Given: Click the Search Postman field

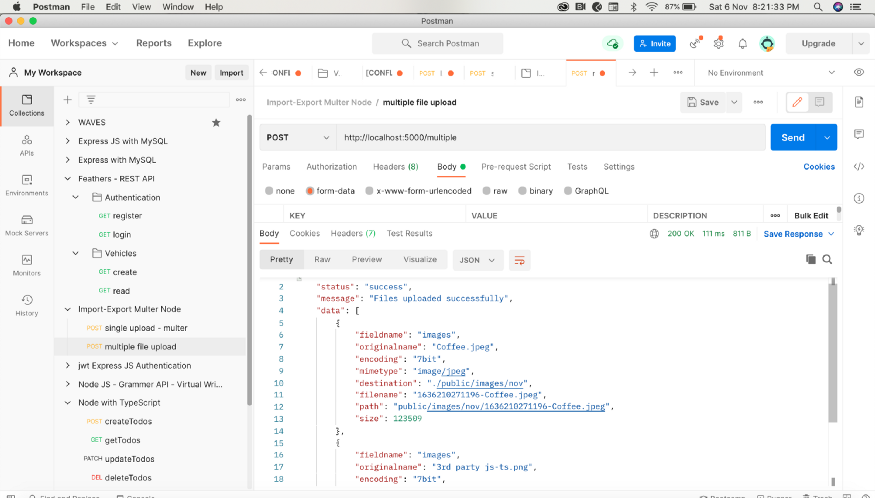Looking at the screenshot, I should [438, 44].
